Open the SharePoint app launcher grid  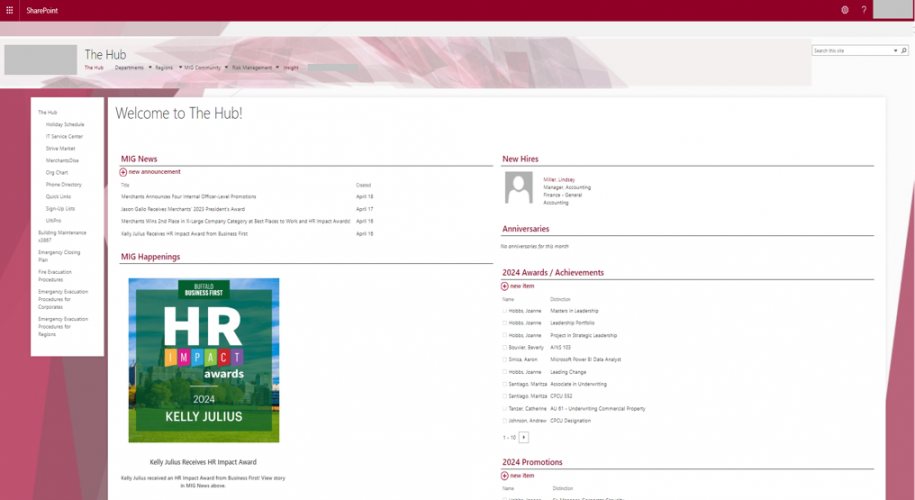(x=9, y=10)
